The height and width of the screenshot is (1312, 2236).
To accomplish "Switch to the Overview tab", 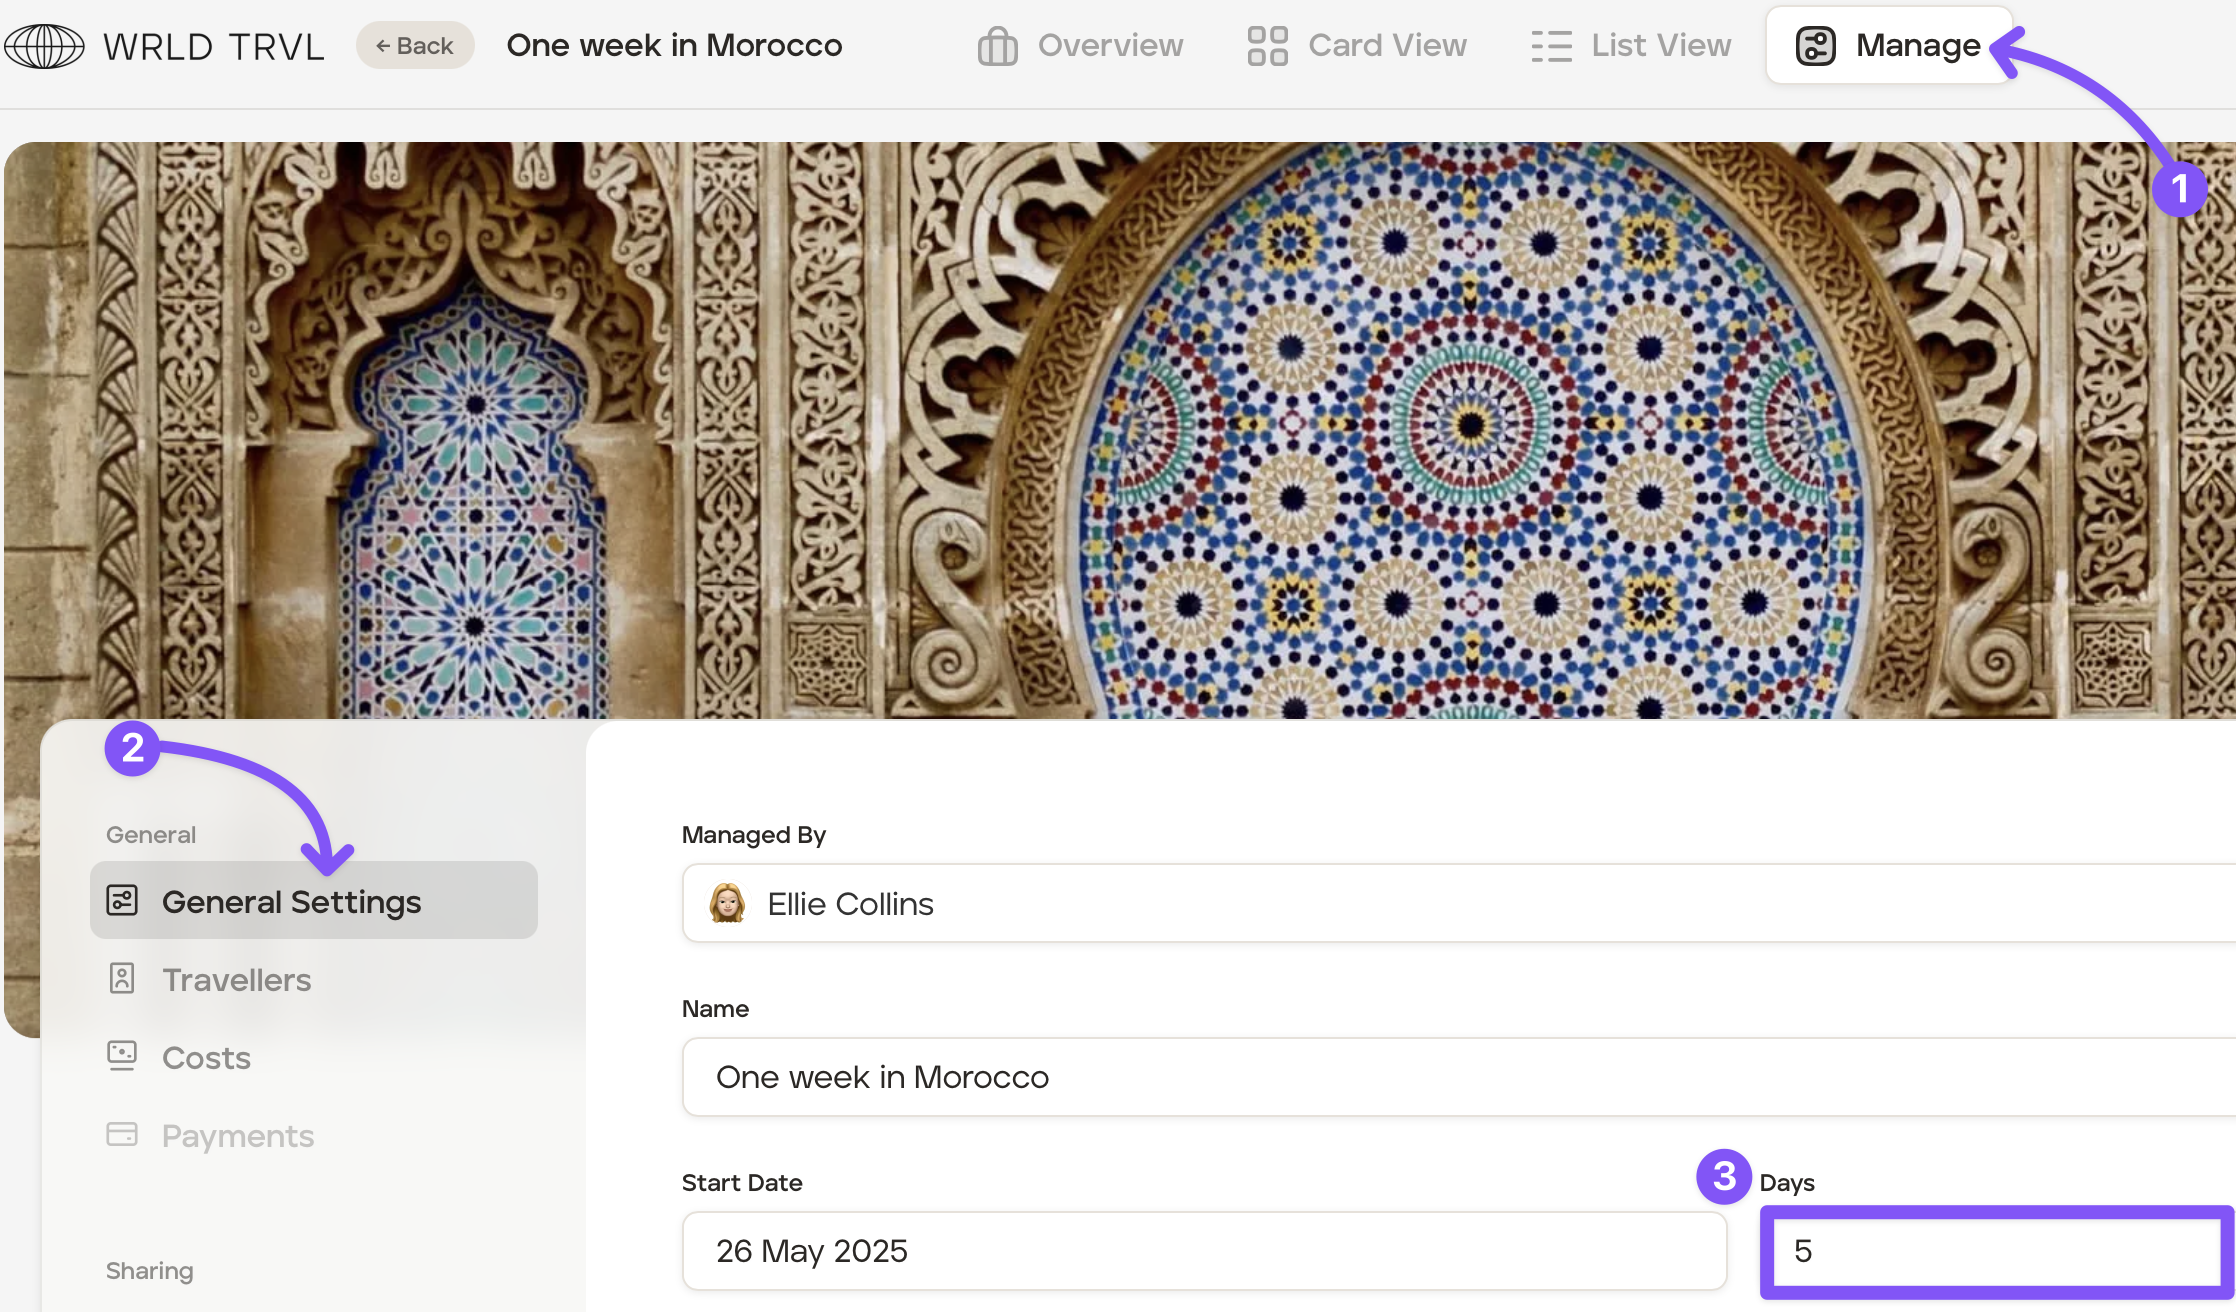I will (x=1110, y=46).
